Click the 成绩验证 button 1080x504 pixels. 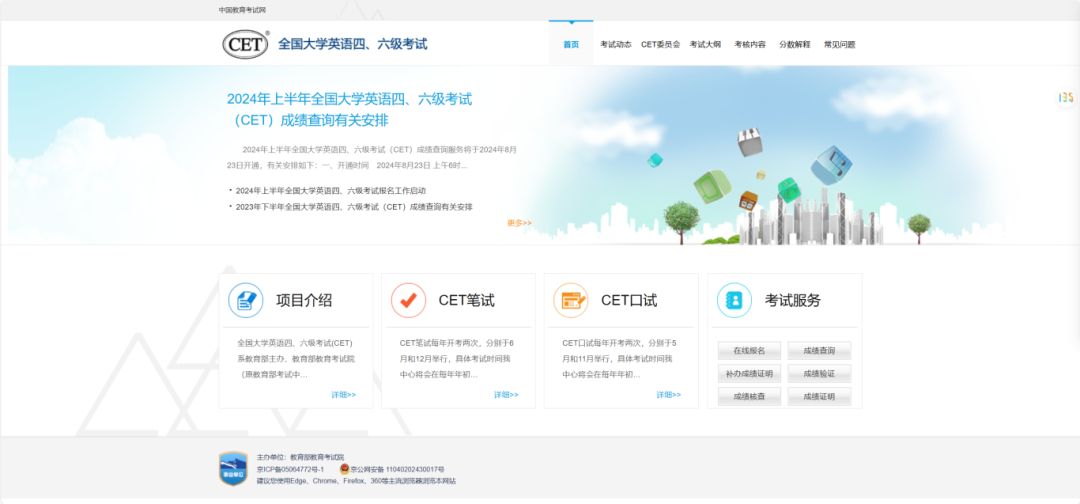pos(819,374)
